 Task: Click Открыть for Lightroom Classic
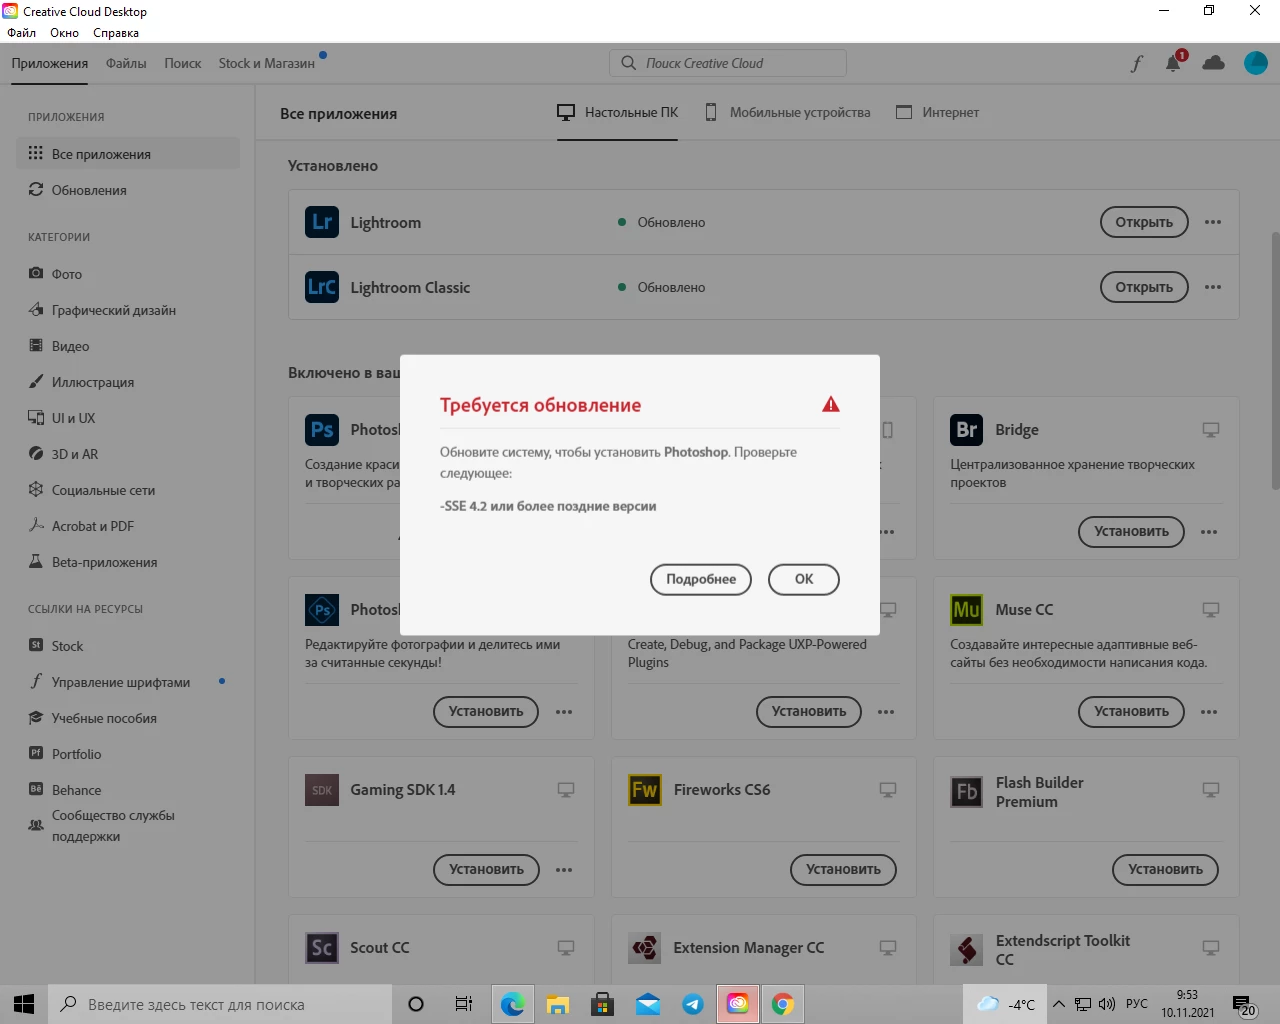[1144, 287]
